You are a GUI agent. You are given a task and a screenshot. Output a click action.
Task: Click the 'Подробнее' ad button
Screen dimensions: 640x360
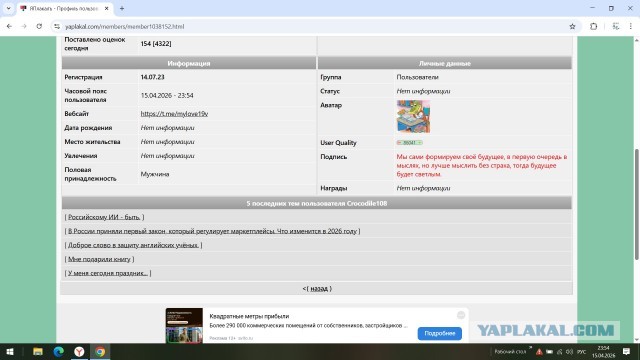(x=440, y=333)
